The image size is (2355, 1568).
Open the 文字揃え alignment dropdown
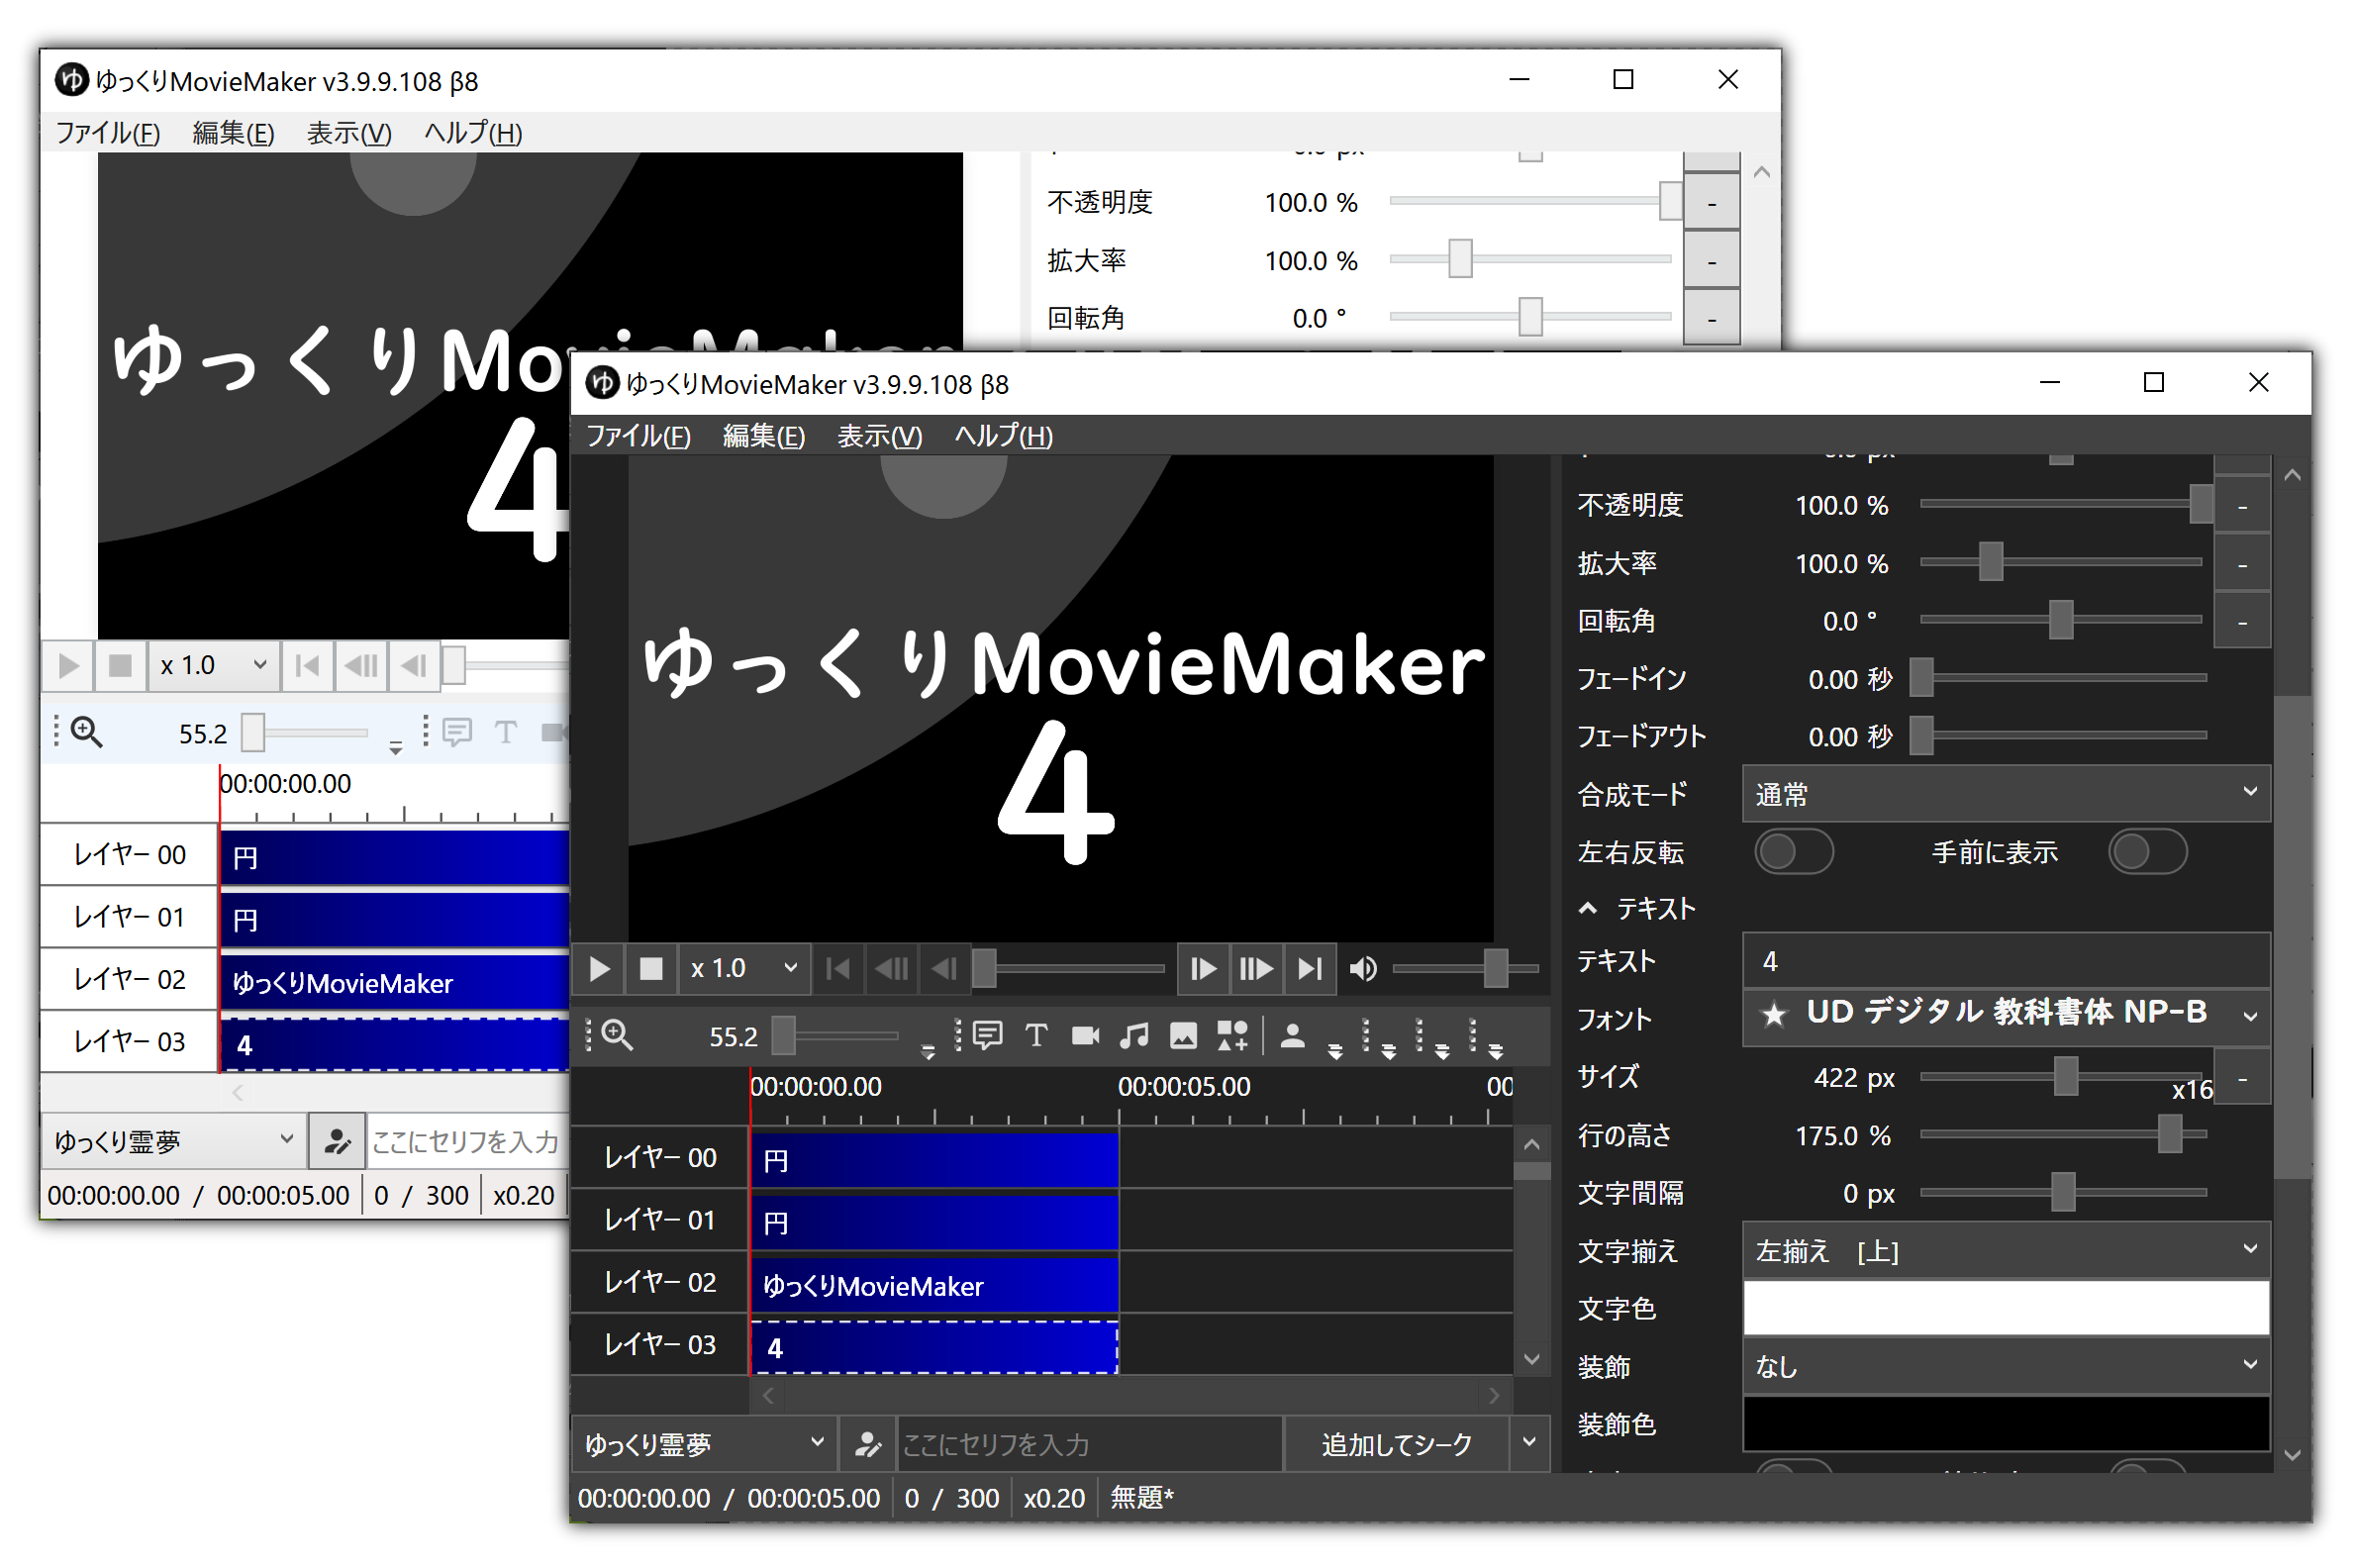2005,1251
